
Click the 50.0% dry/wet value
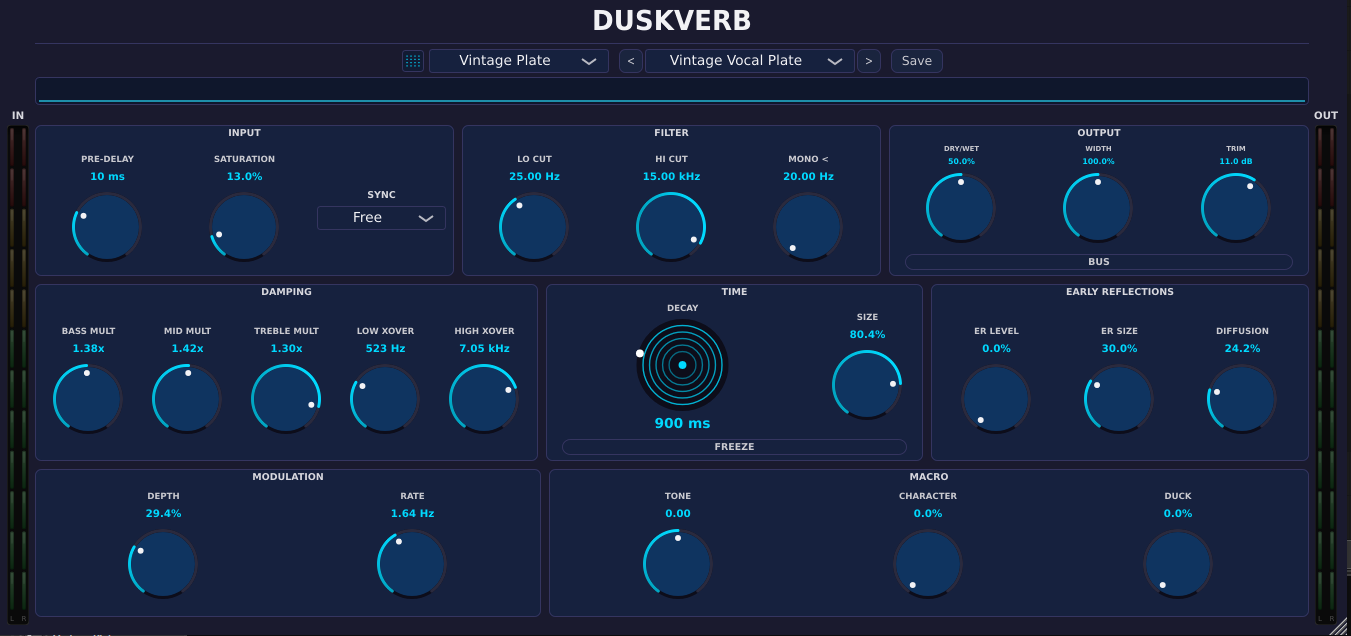point(961,161)
